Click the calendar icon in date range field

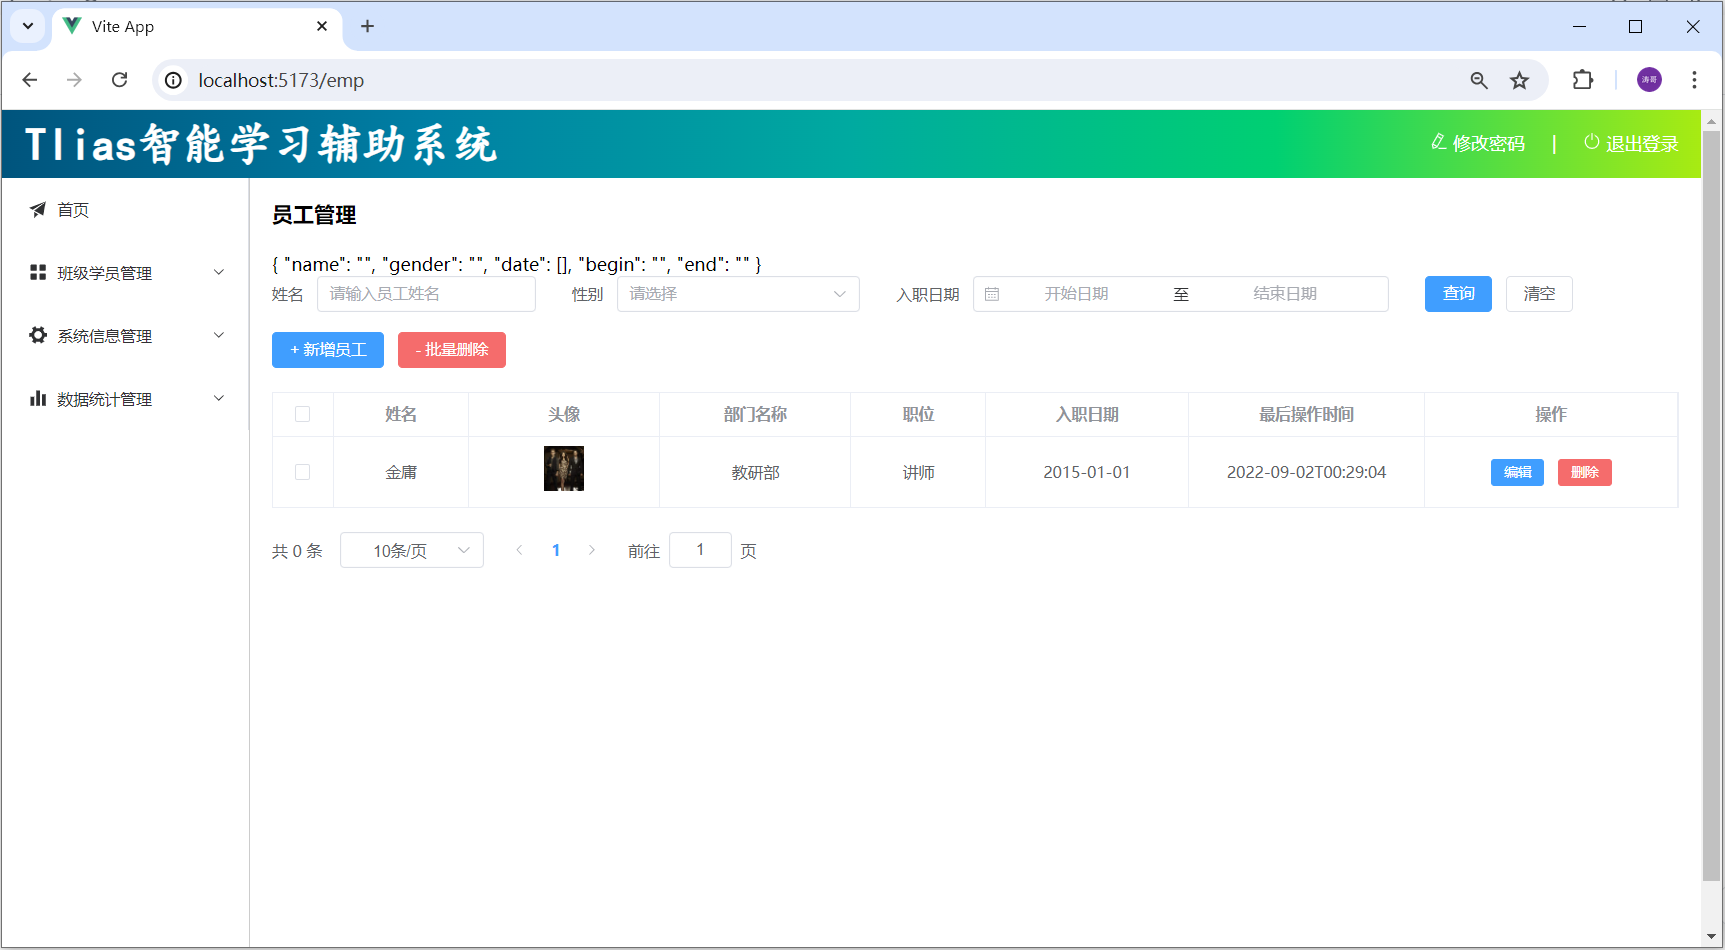pos(992,294)
